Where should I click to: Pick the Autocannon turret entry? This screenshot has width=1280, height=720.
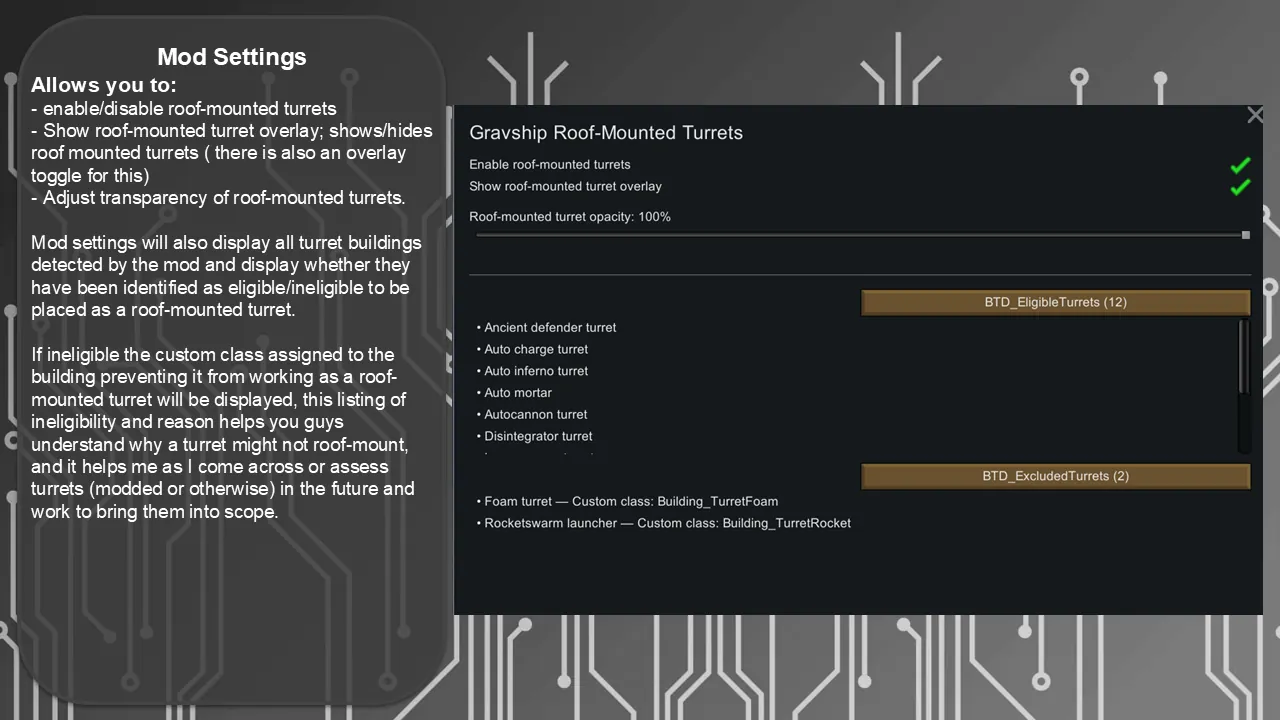(x=536, y=415)
